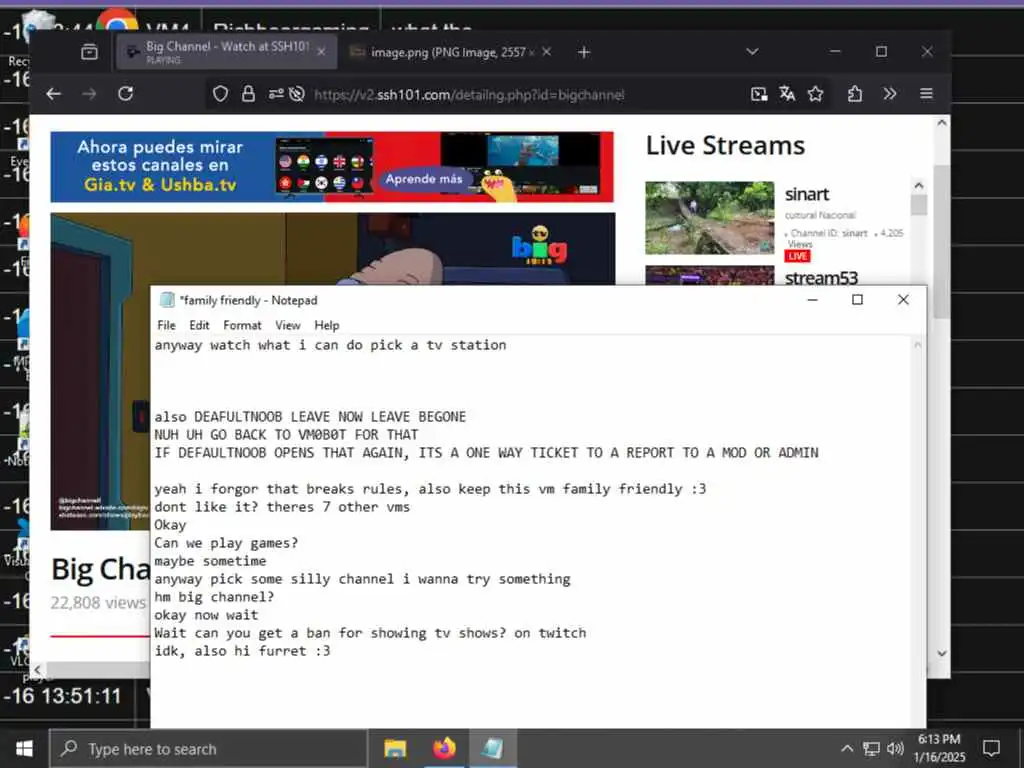Viewport: 1024px width, 768px height.
Task: Open Notepad Format menu
Action: click(x=242, y=325)
